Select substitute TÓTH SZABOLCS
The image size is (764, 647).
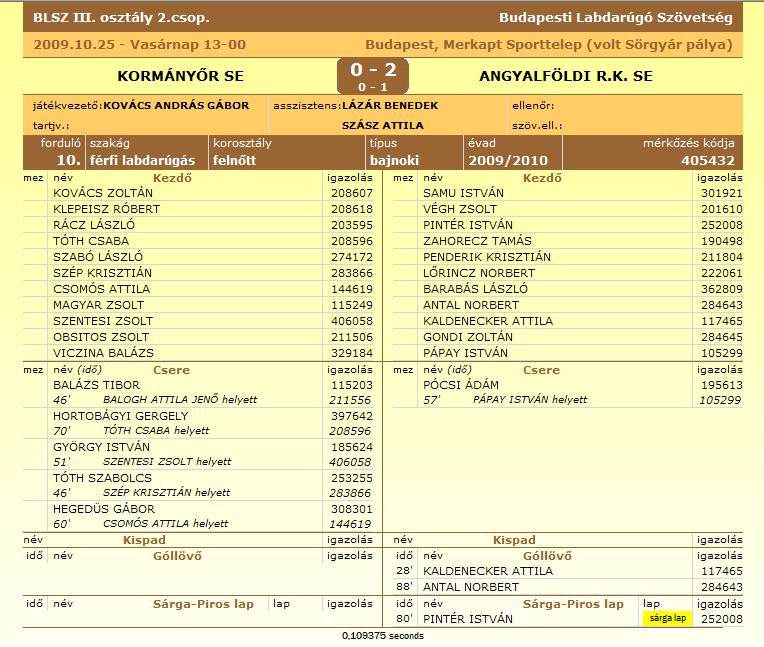pos(102,478)
